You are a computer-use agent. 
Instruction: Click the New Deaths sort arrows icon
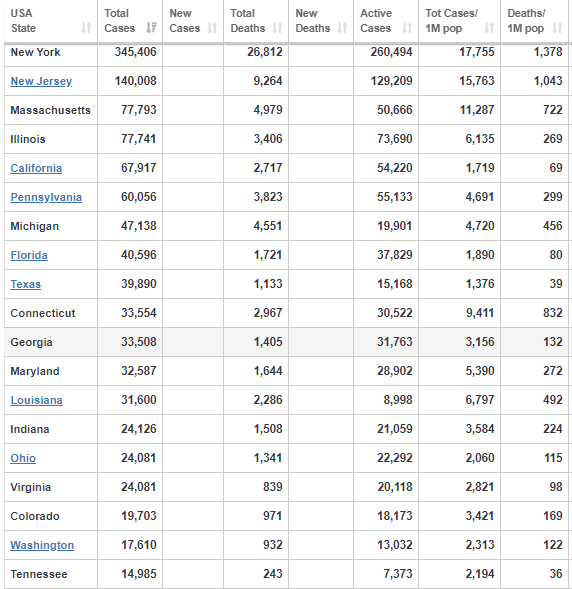click(342, 28)
